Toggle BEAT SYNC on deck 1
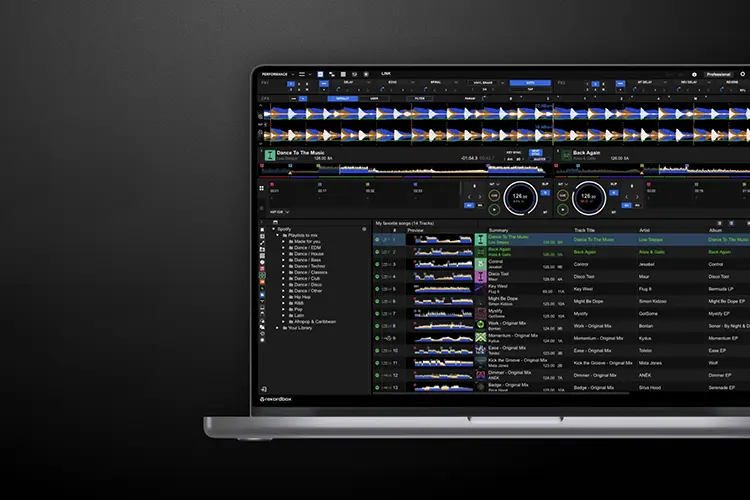Image resolution: width=750 pixels, height=500 pixels. [536, 152]
